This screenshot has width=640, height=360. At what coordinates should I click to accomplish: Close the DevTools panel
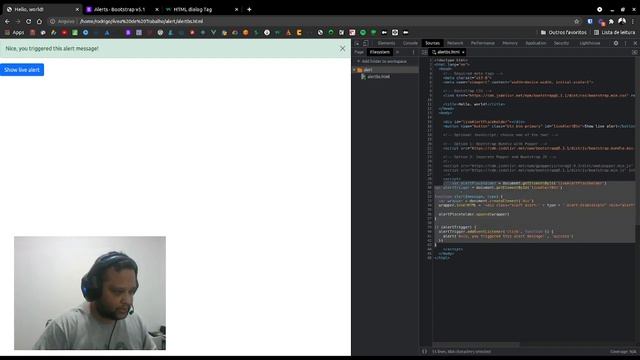(x=635, y=43)
